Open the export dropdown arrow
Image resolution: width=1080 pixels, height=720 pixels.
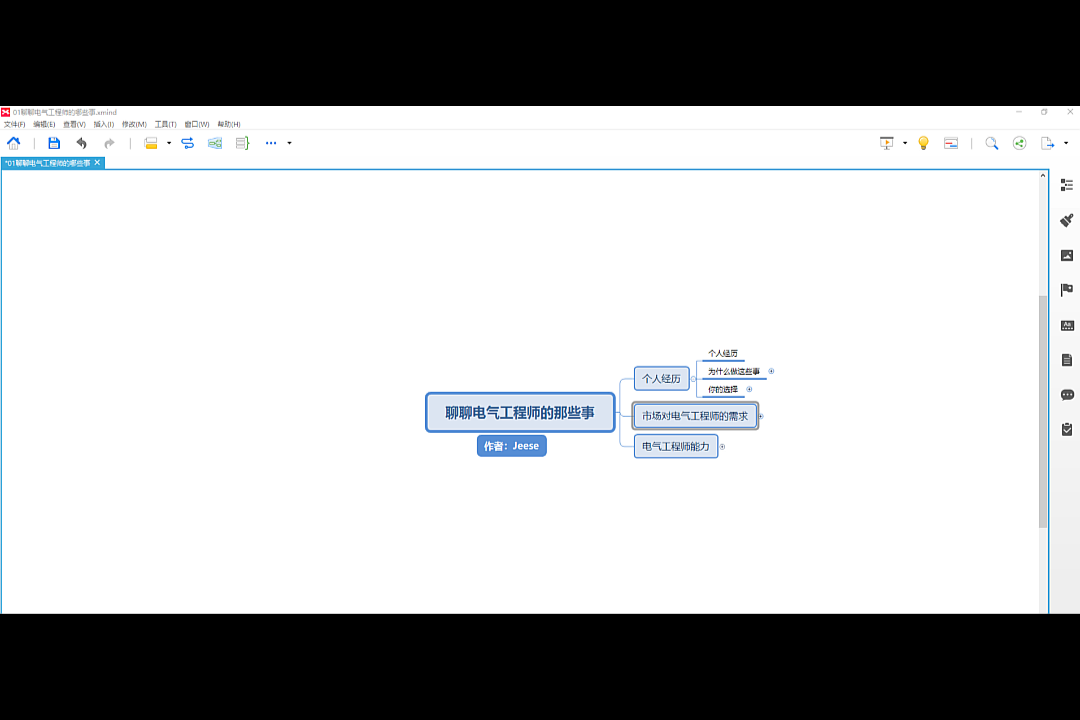pos(1066,143)
